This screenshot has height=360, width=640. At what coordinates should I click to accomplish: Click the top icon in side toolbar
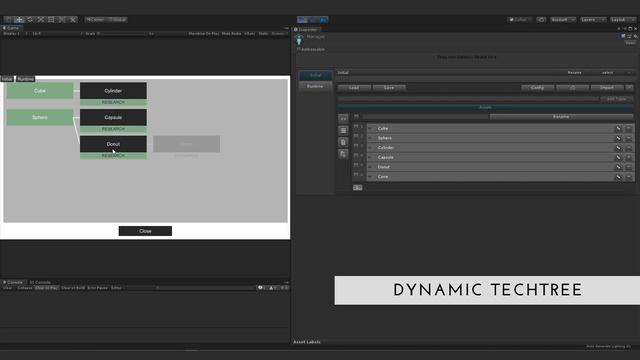(x=343, y=119)
